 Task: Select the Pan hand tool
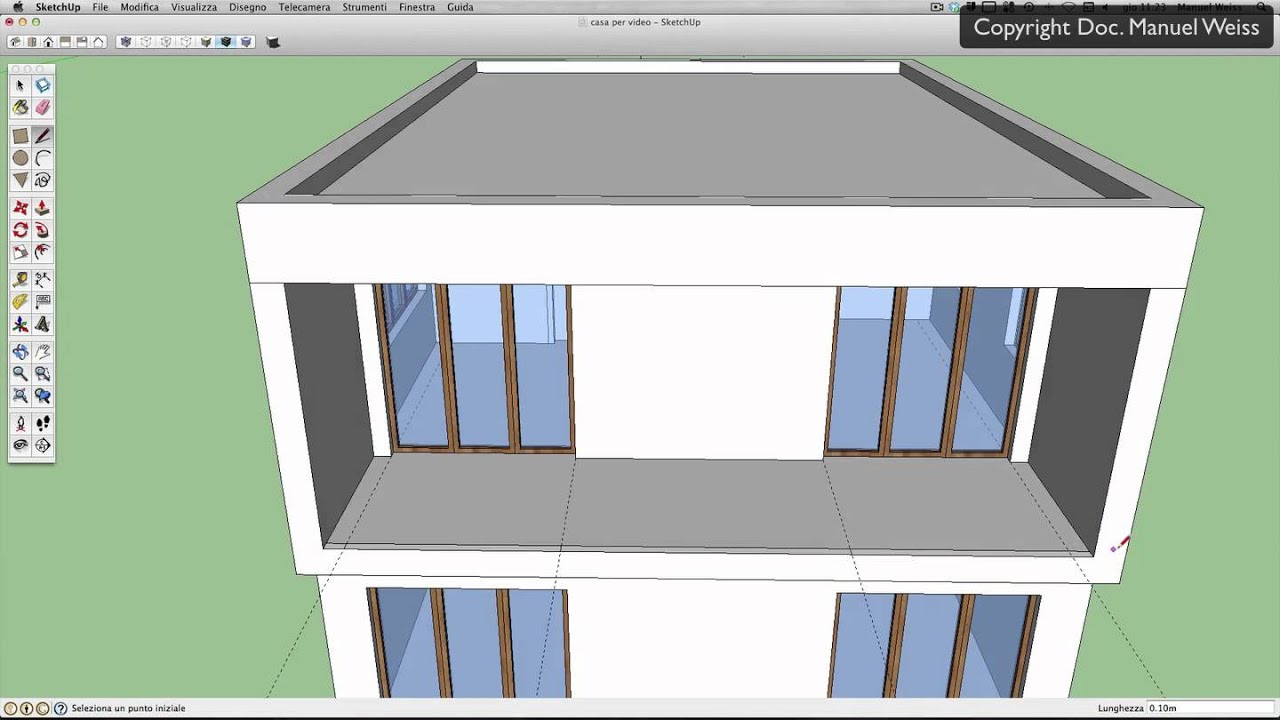click(42, 352)
